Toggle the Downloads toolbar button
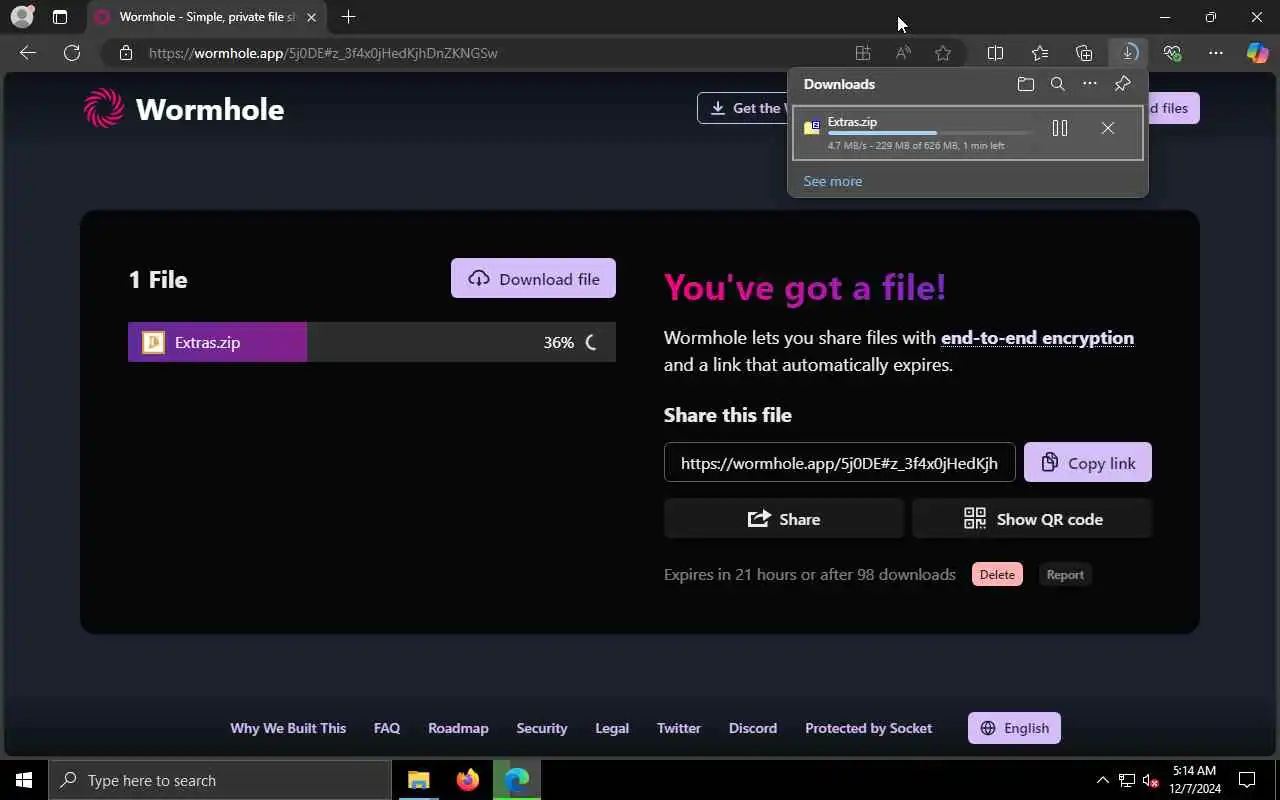1280x800 pixels. pos(1128,53)
